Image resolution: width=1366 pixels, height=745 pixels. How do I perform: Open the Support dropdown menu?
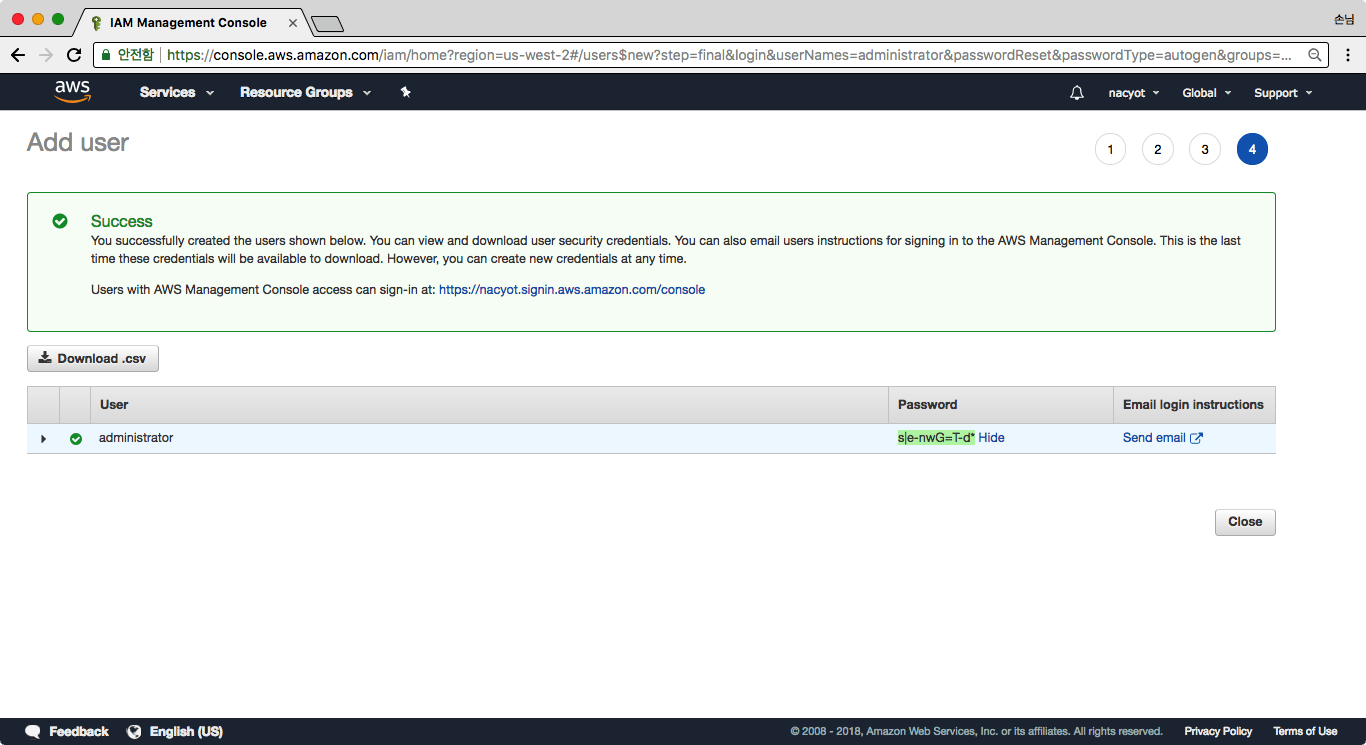[1283, 93]
